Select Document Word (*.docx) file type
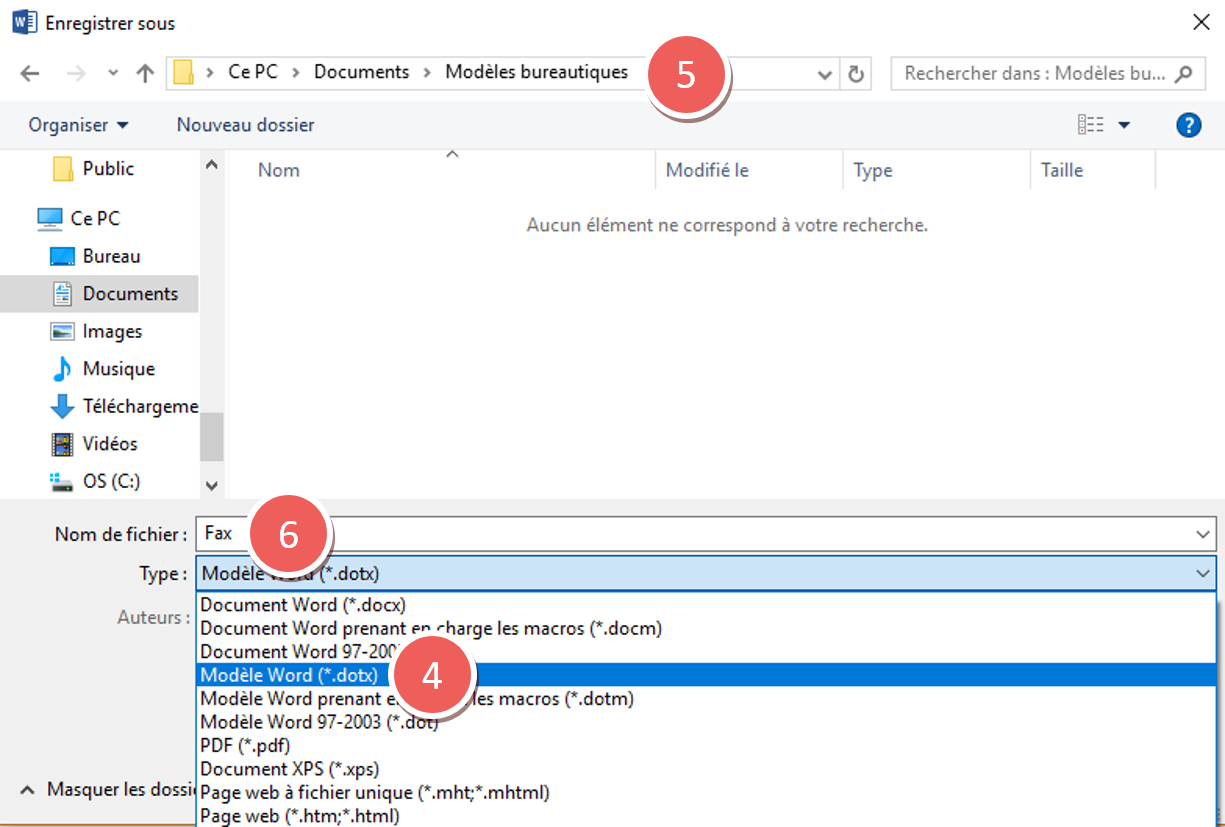The height and width of the screenshot is (827, 1225). [x=303, y=605]
